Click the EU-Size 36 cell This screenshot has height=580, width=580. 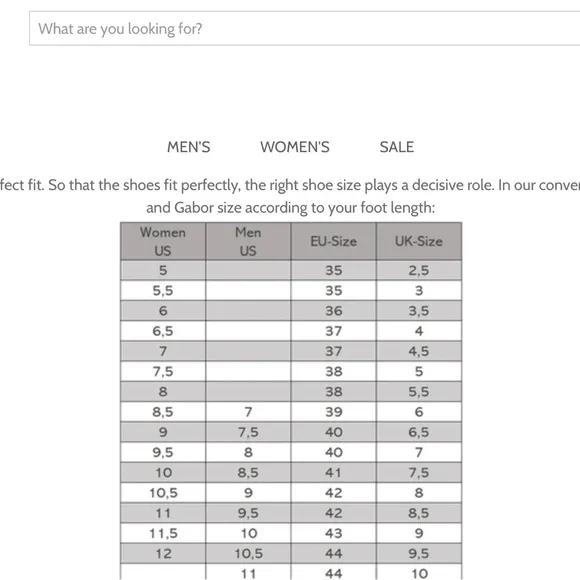pos(334,311)
